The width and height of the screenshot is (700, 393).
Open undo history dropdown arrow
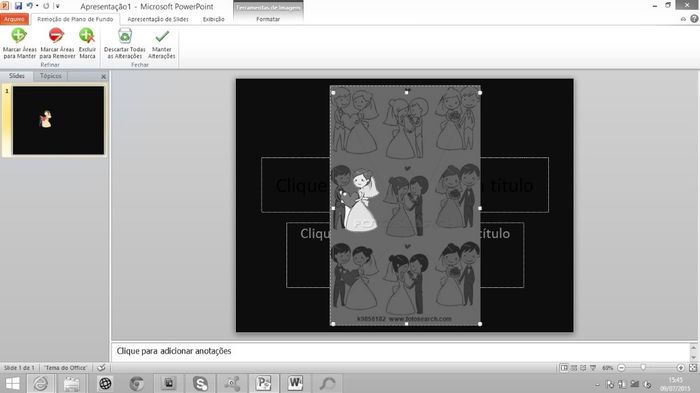pyautogui.click(x=37, y=6)
